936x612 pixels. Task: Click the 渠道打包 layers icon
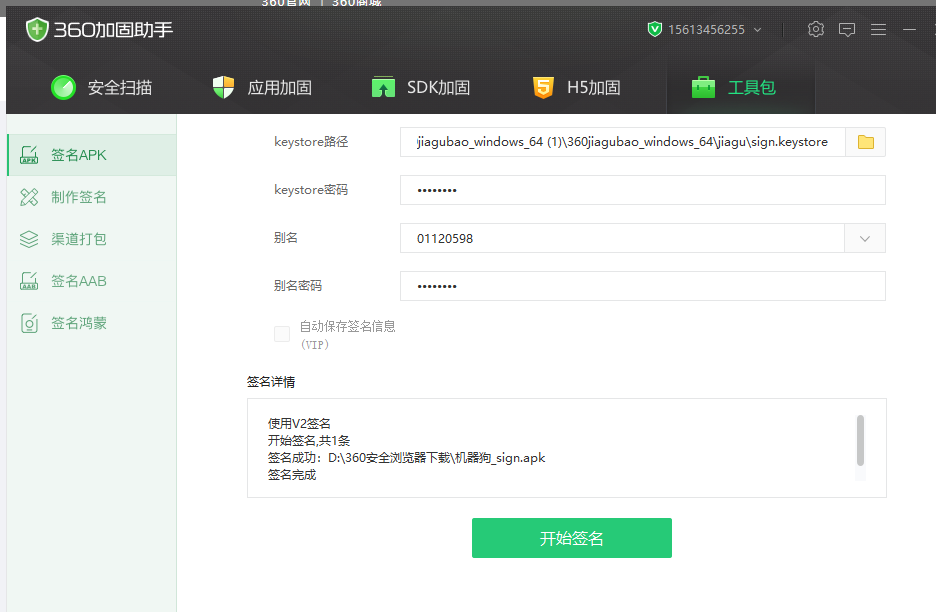coord(29,239)
